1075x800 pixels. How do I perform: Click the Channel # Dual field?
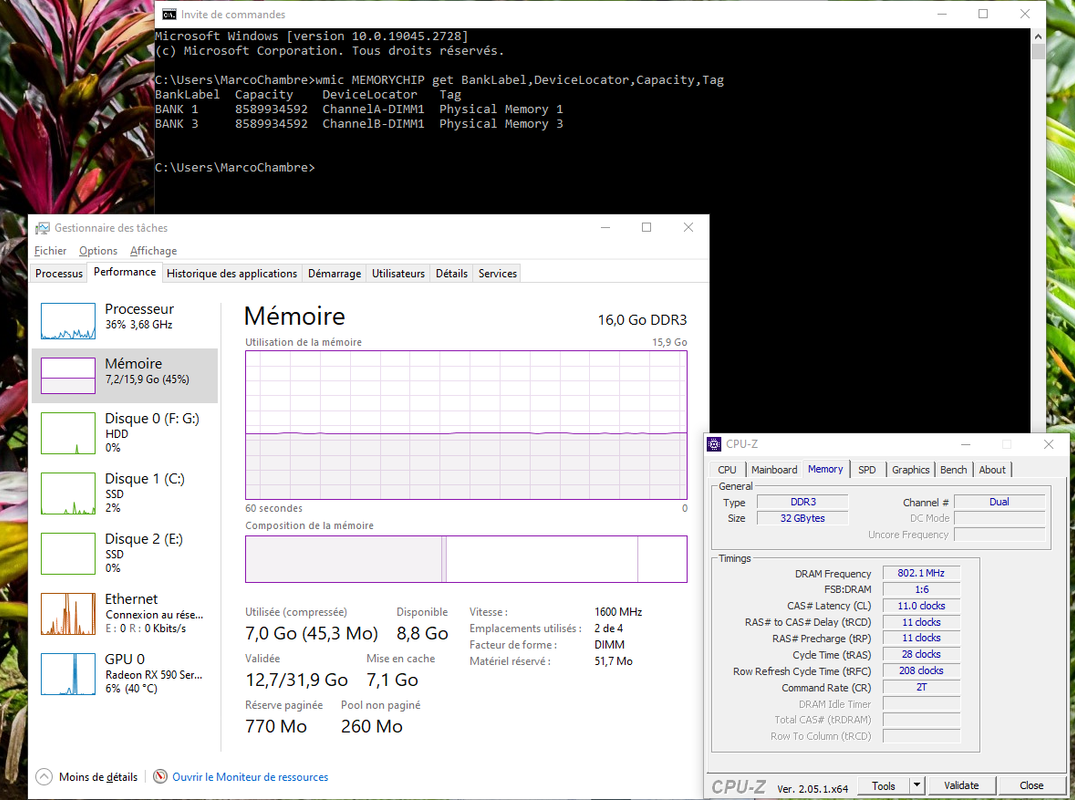point(999,502)
